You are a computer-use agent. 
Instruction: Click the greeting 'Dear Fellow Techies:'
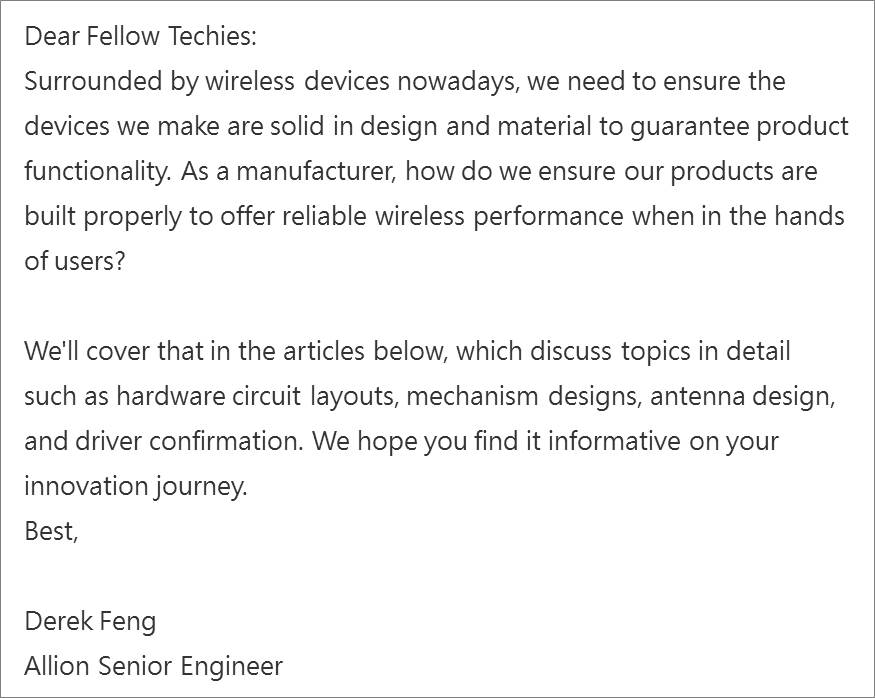(x=141, y=36)
